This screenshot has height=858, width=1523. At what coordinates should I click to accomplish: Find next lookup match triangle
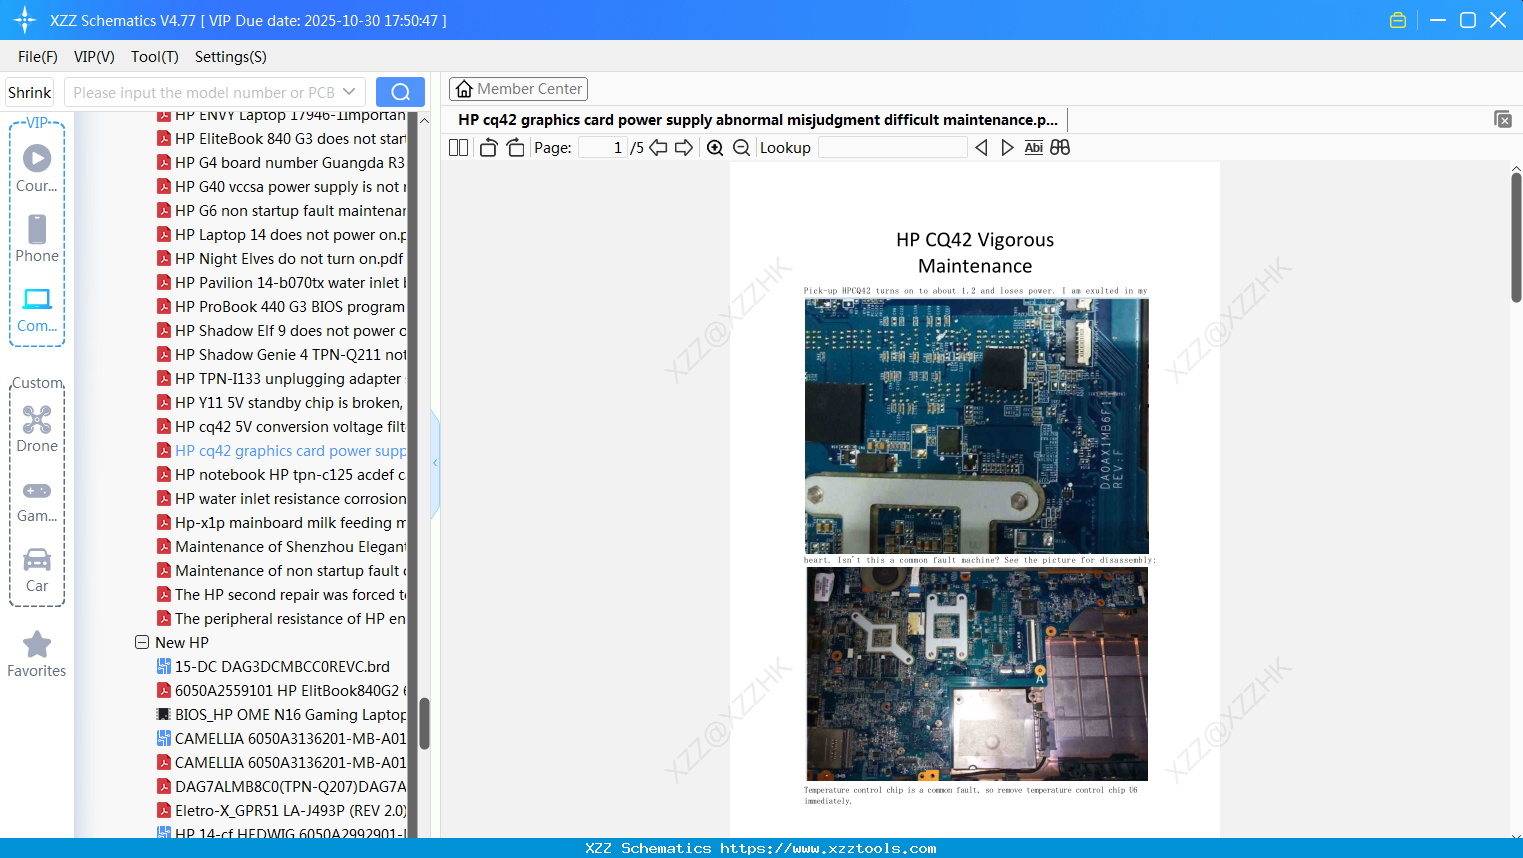point(1007,147)
